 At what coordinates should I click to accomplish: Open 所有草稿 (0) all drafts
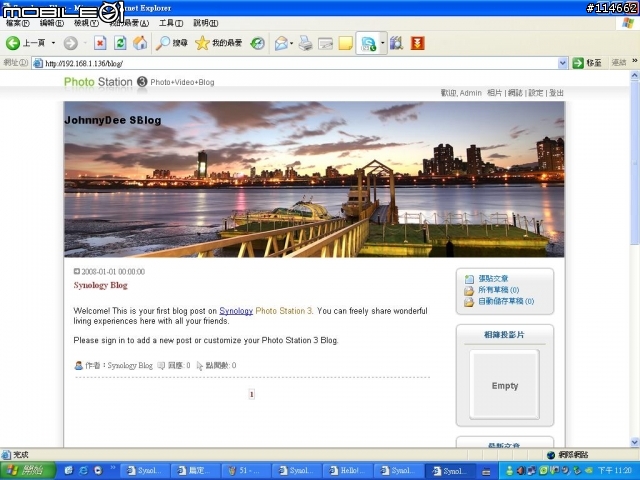498,290
